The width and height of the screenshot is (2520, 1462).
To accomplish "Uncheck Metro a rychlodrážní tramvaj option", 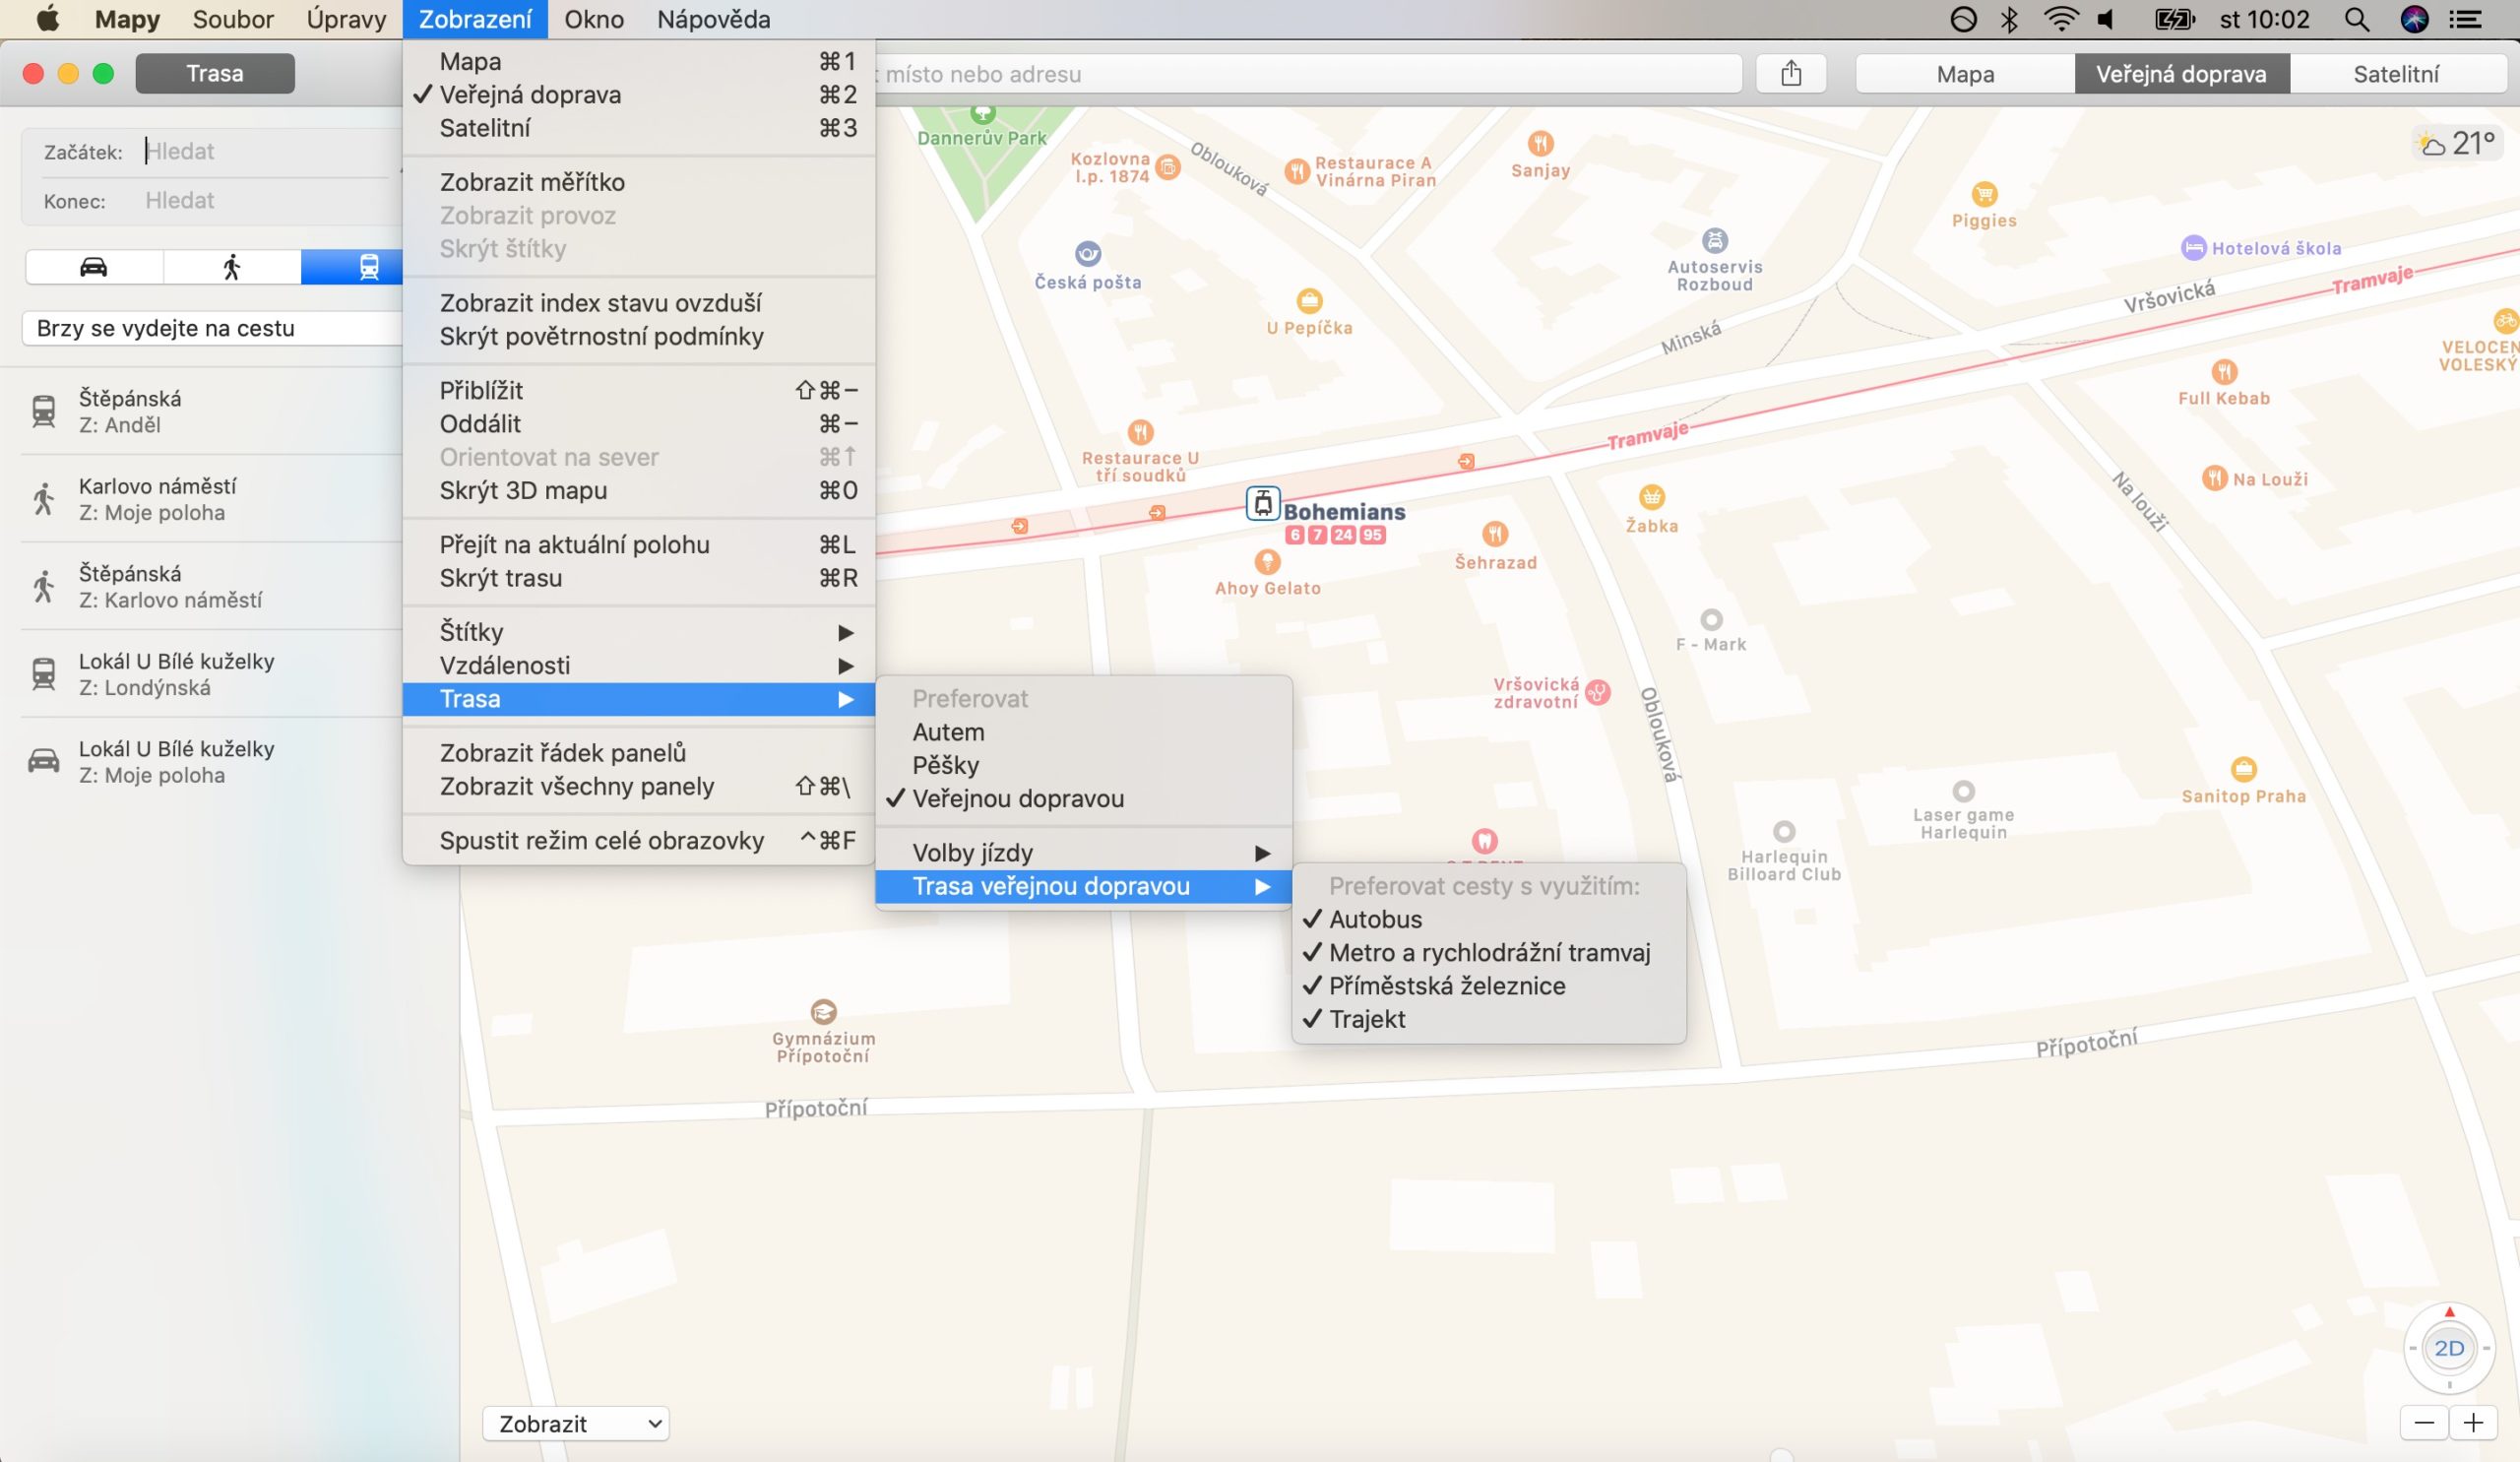I will click(1488, 953).
